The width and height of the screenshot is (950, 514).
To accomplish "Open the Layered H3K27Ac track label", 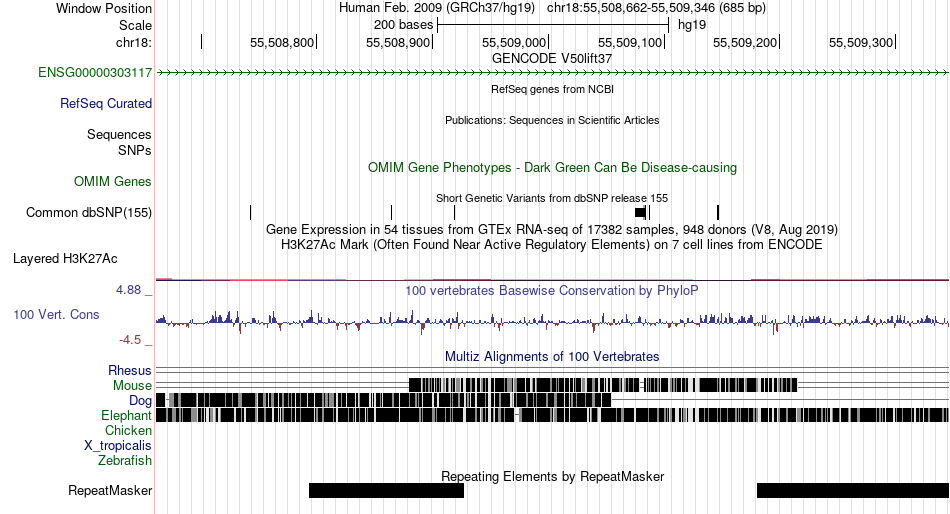I will (x=65, y=259).
